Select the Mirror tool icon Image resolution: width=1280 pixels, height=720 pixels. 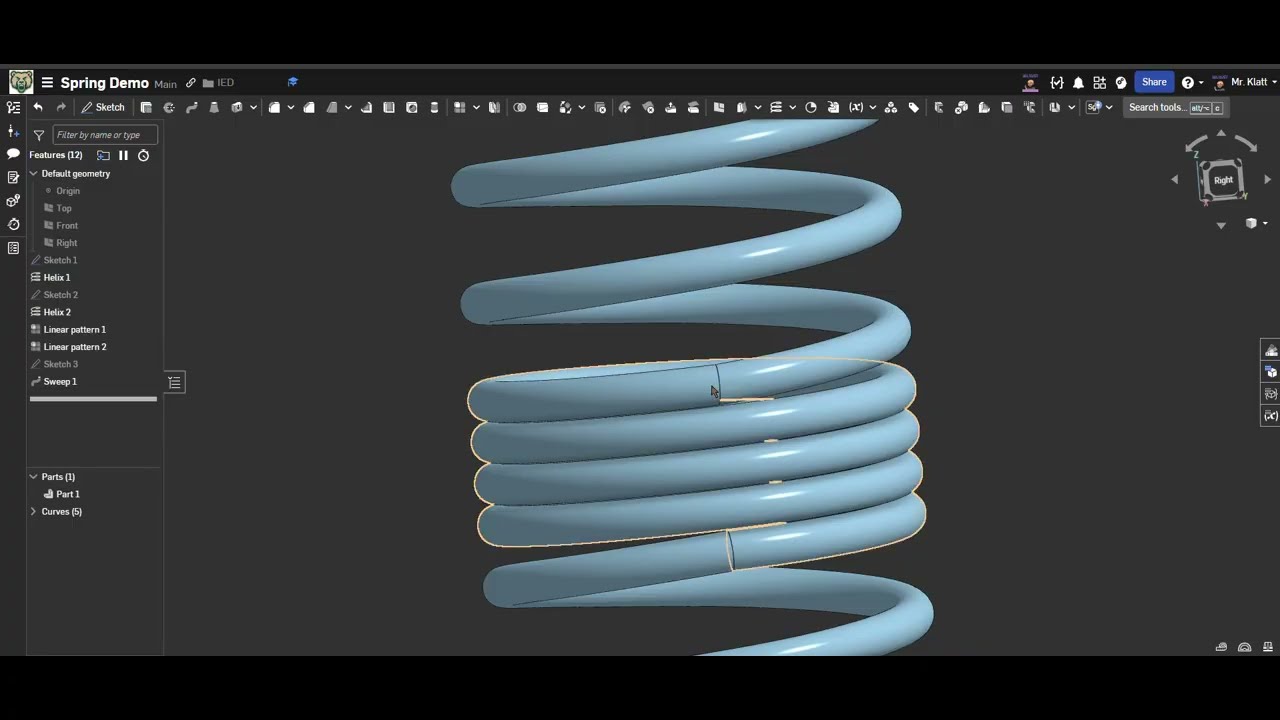tap(494, 107)
